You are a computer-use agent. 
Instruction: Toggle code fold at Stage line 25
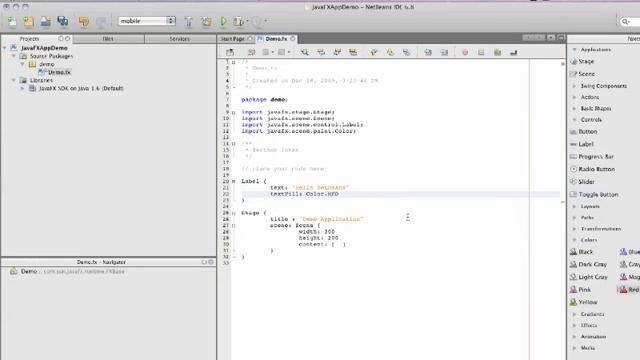coord(234,213)
